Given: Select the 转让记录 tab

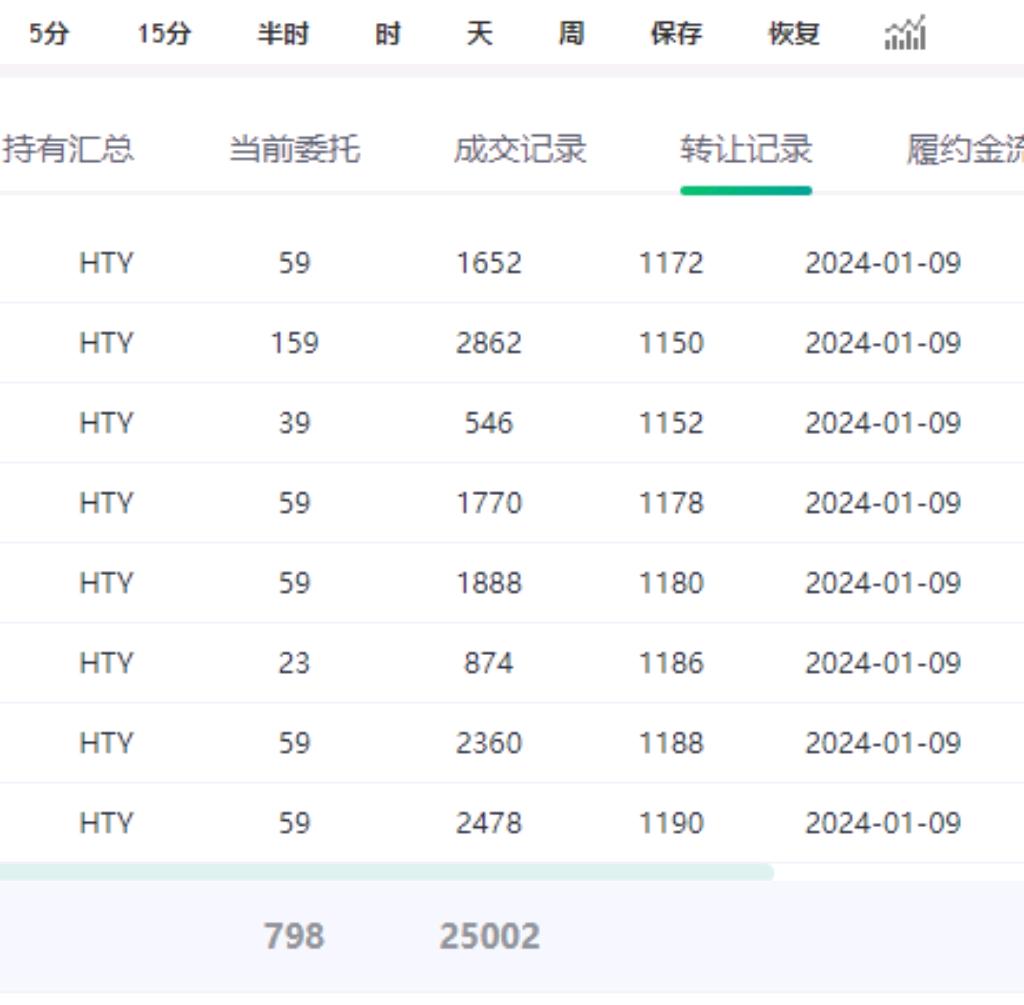Looking at the screenshot, I should (x=746, y=150).
